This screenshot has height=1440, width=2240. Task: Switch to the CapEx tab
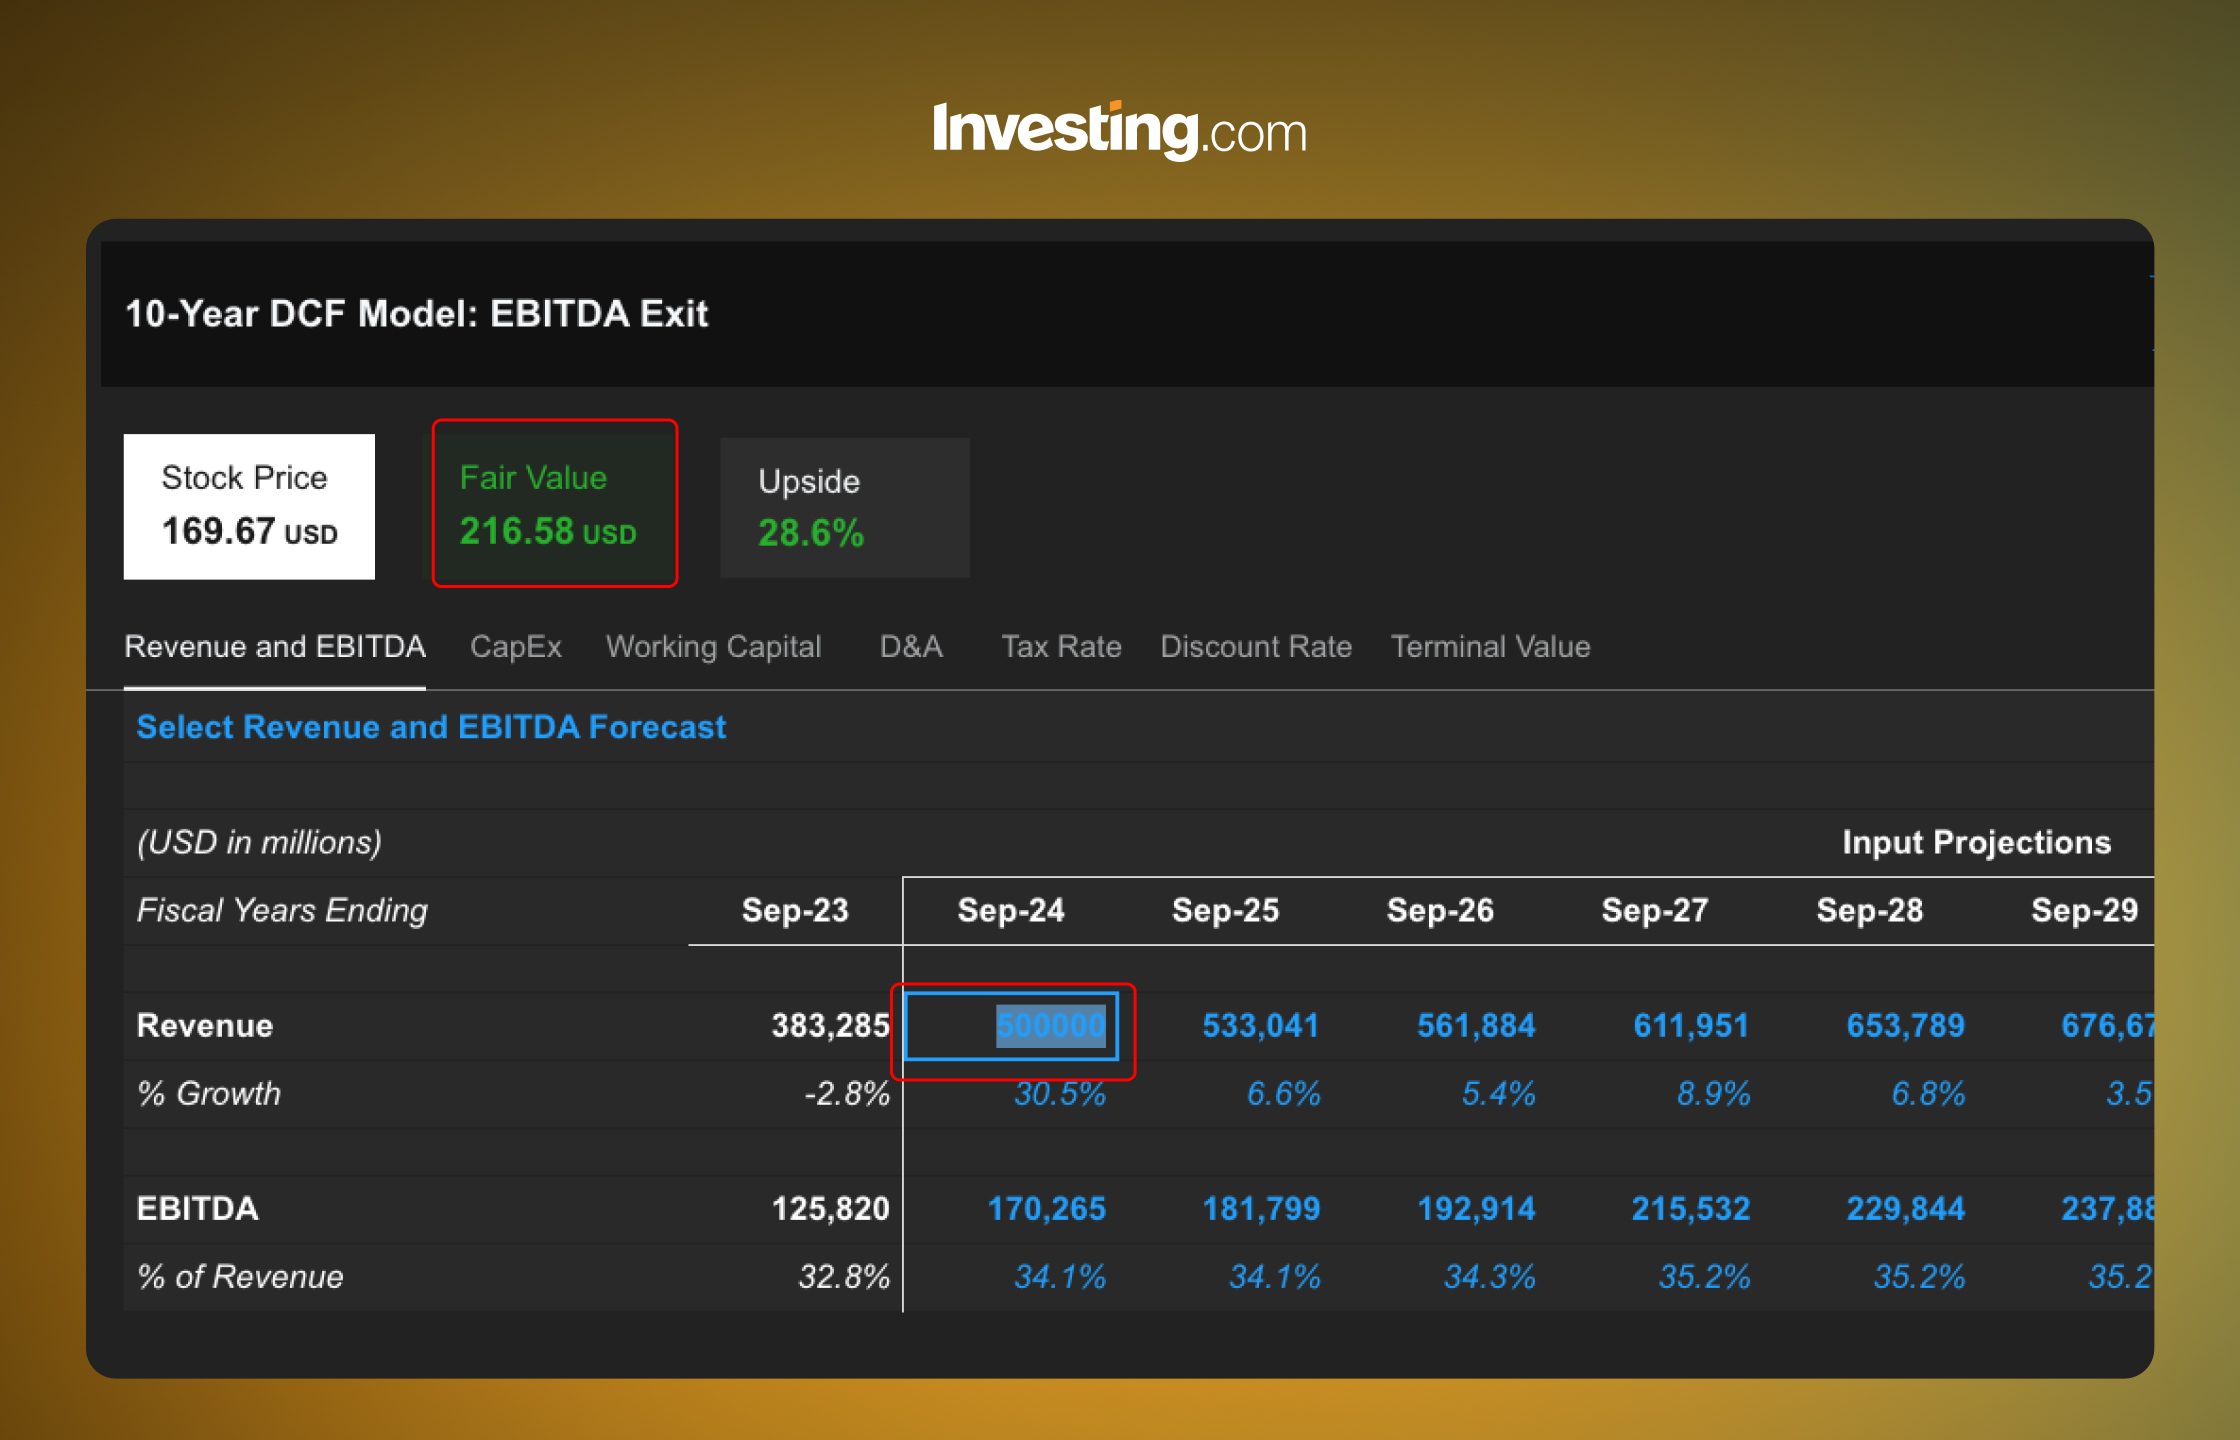pyautogui.click(x=516, y=646)
